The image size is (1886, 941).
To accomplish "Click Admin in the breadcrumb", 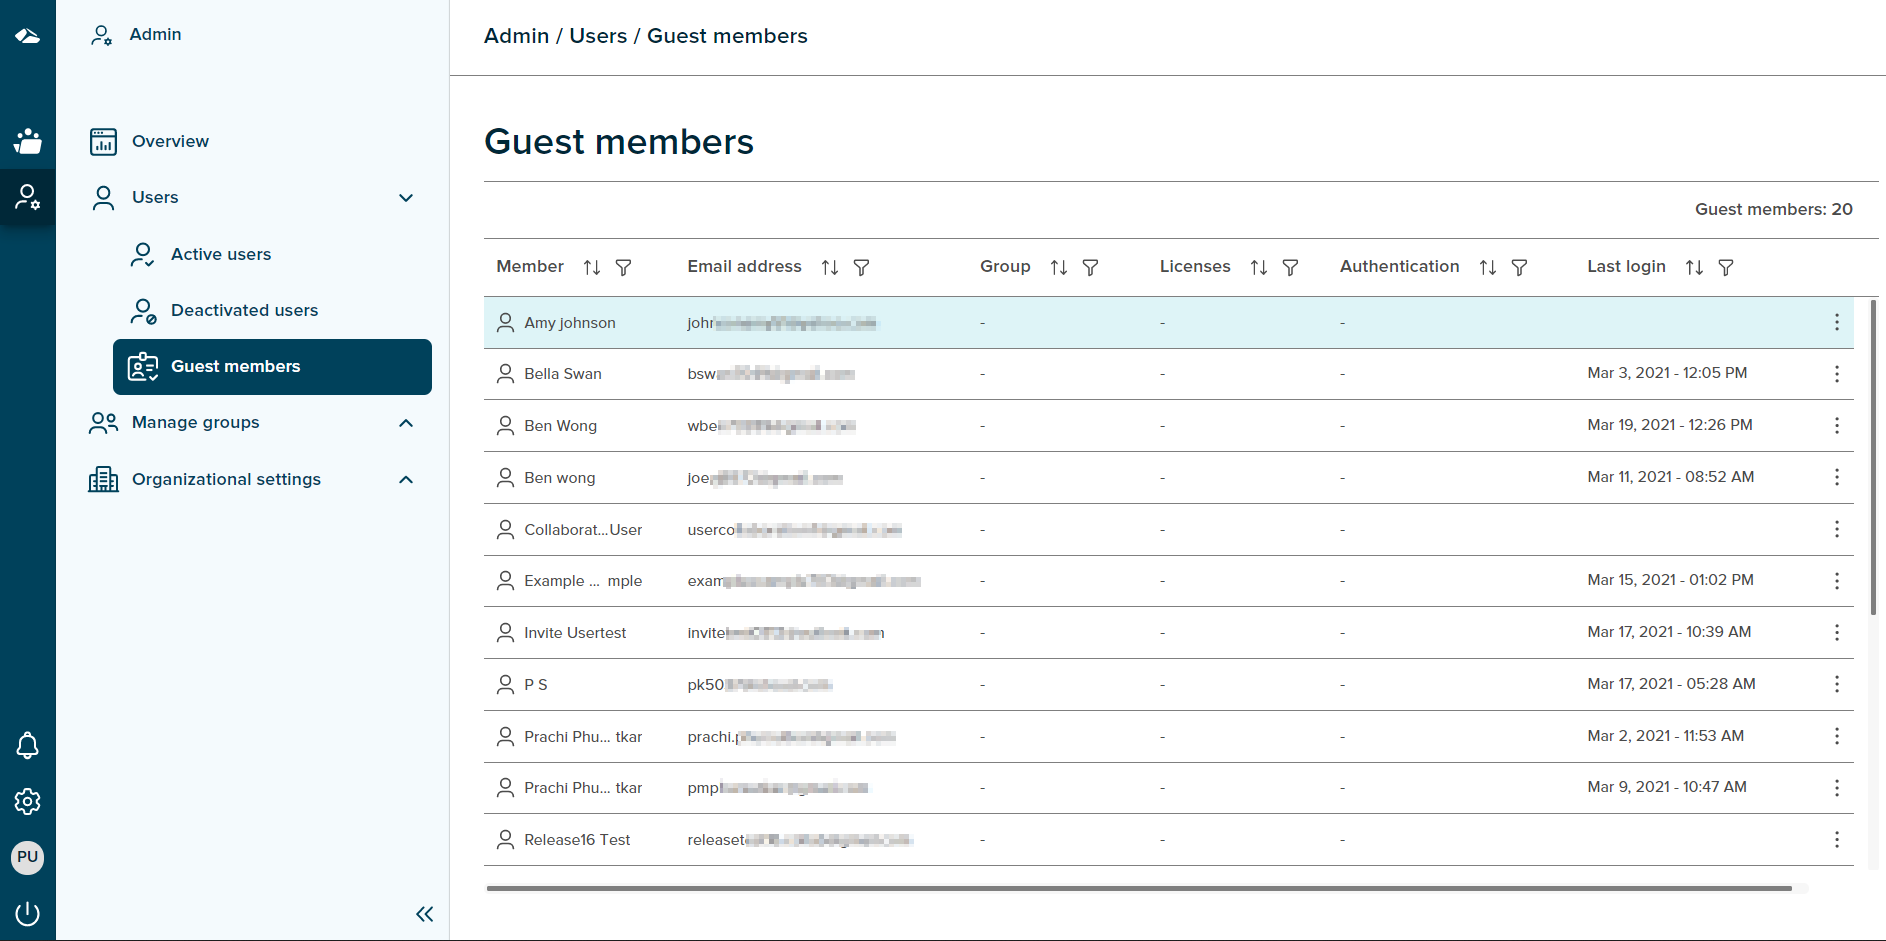I will [516, 36].
